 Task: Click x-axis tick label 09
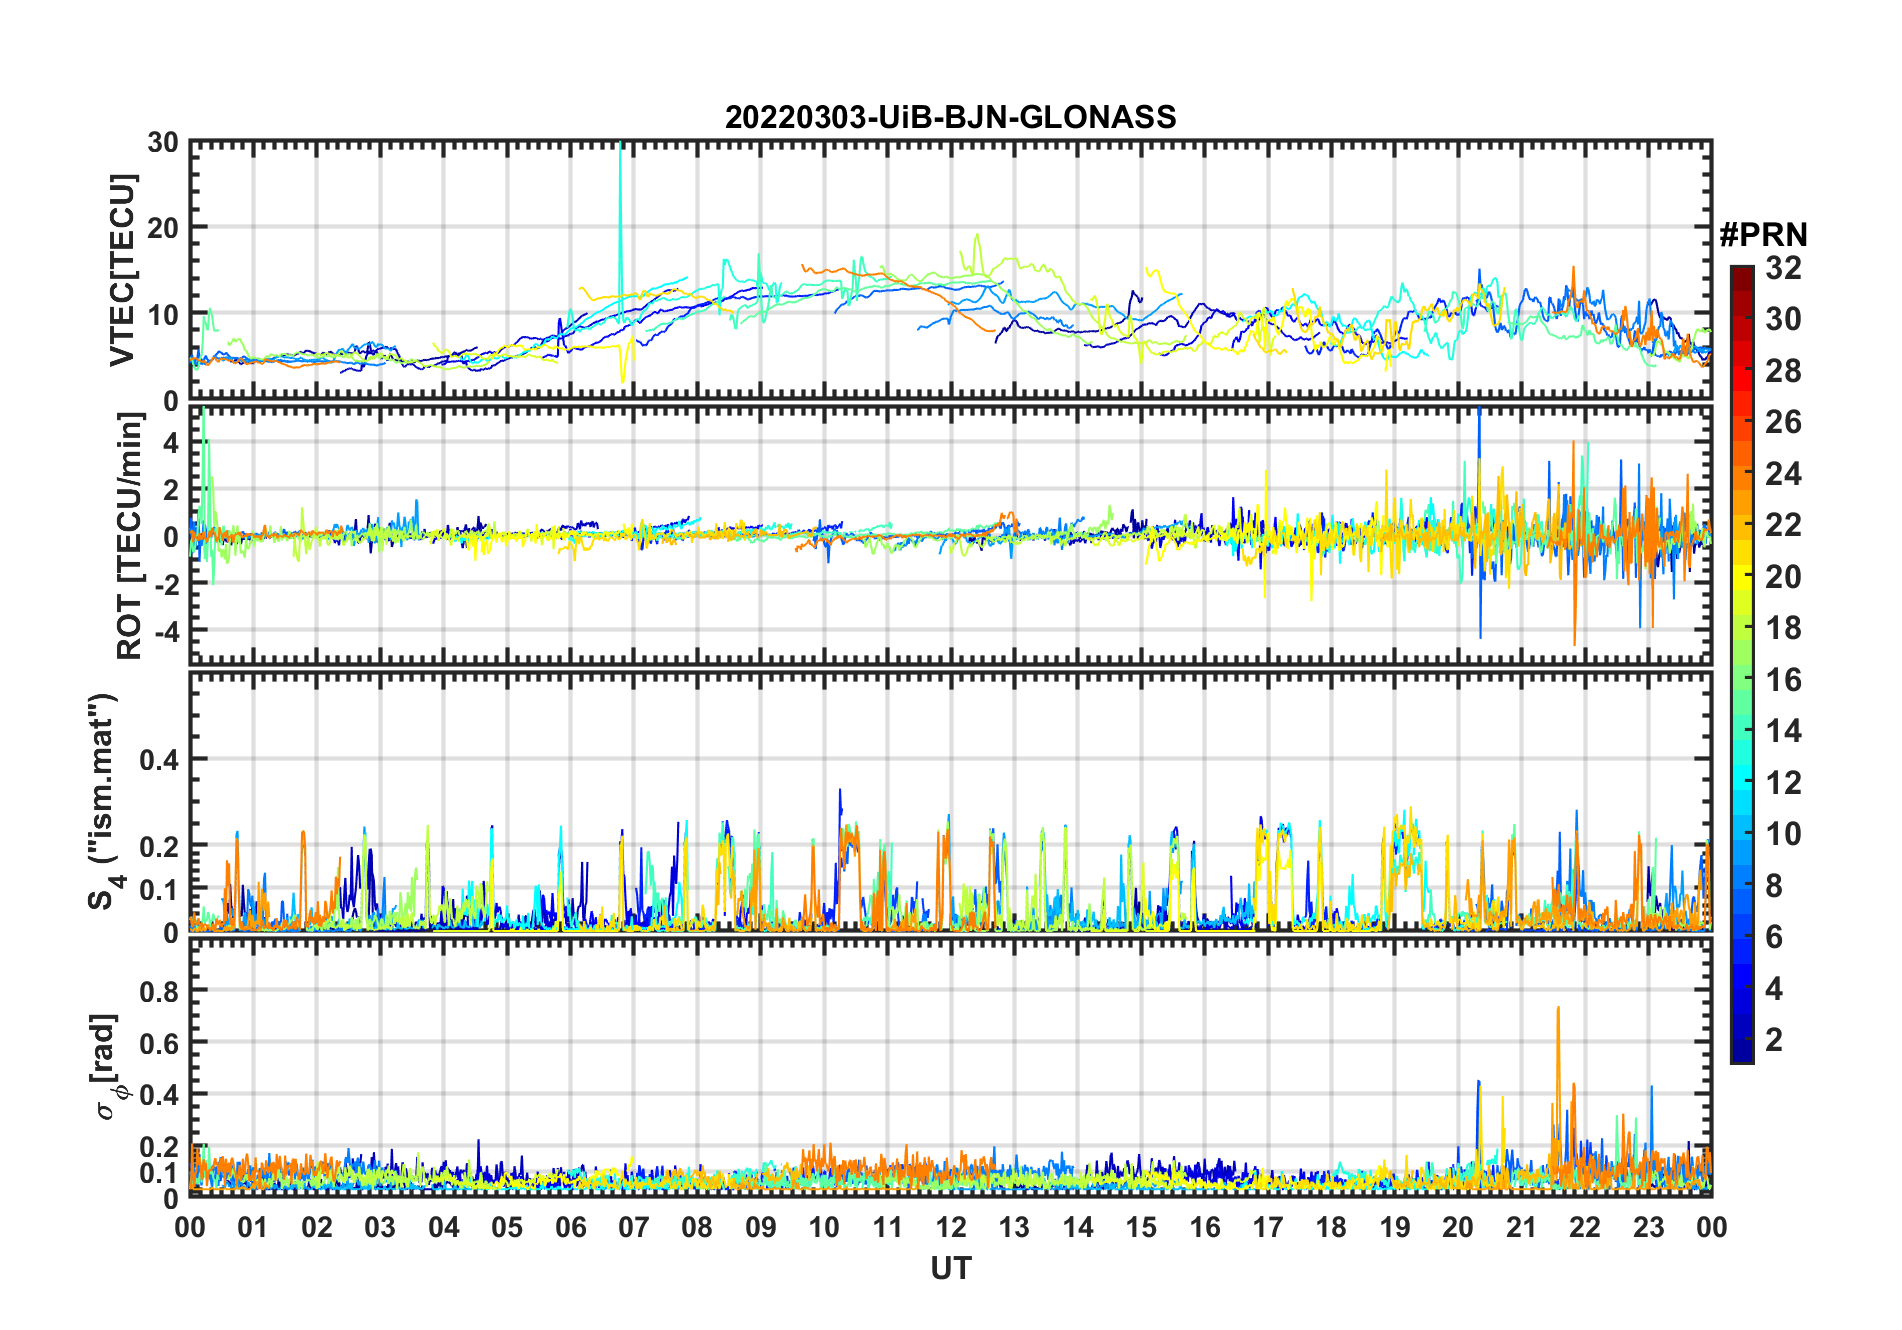760,1227
